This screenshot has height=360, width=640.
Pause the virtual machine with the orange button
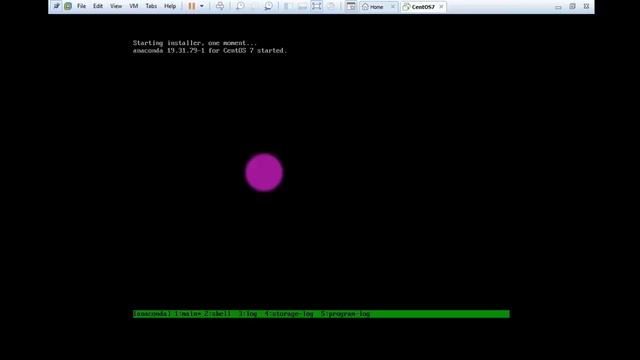click(x=191, y=6)
